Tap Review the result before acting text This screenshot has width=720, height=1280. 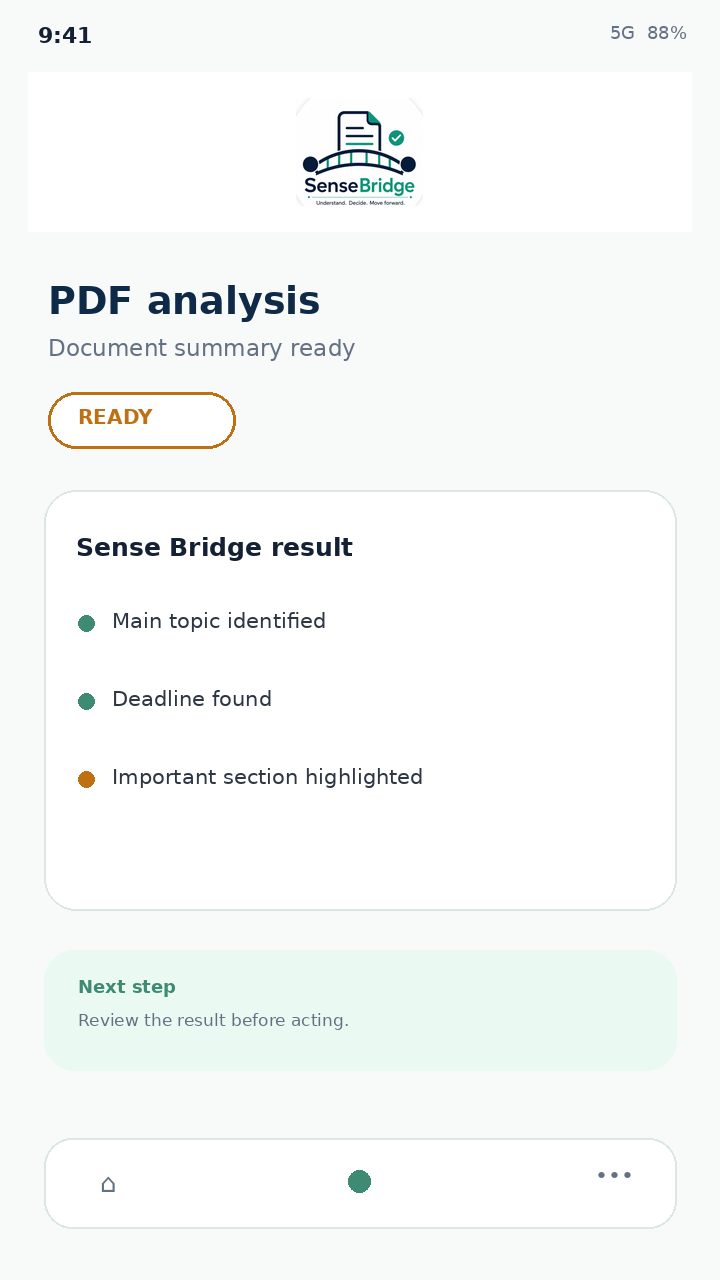(213, 1021)
